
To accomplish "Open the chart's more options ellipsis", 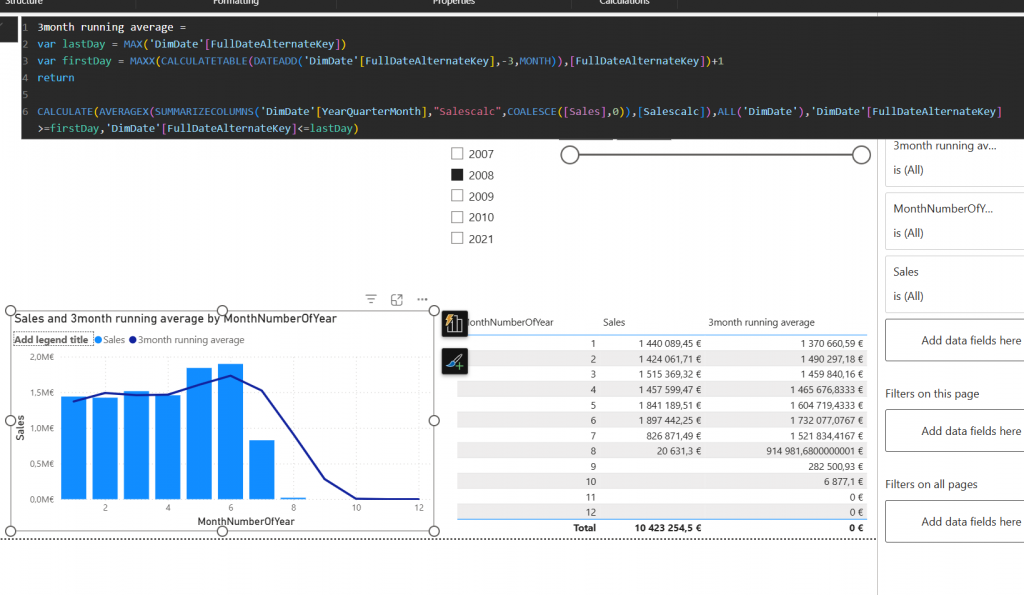I will point(422,299).
